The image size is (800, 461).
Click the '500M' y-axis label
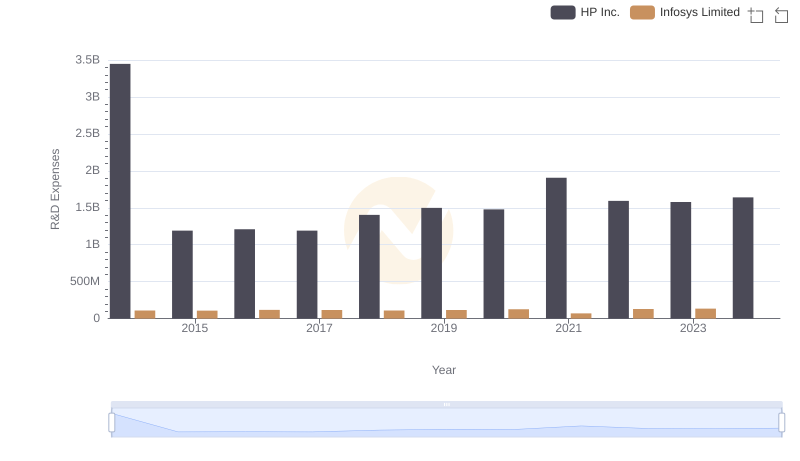click(85, 281)
